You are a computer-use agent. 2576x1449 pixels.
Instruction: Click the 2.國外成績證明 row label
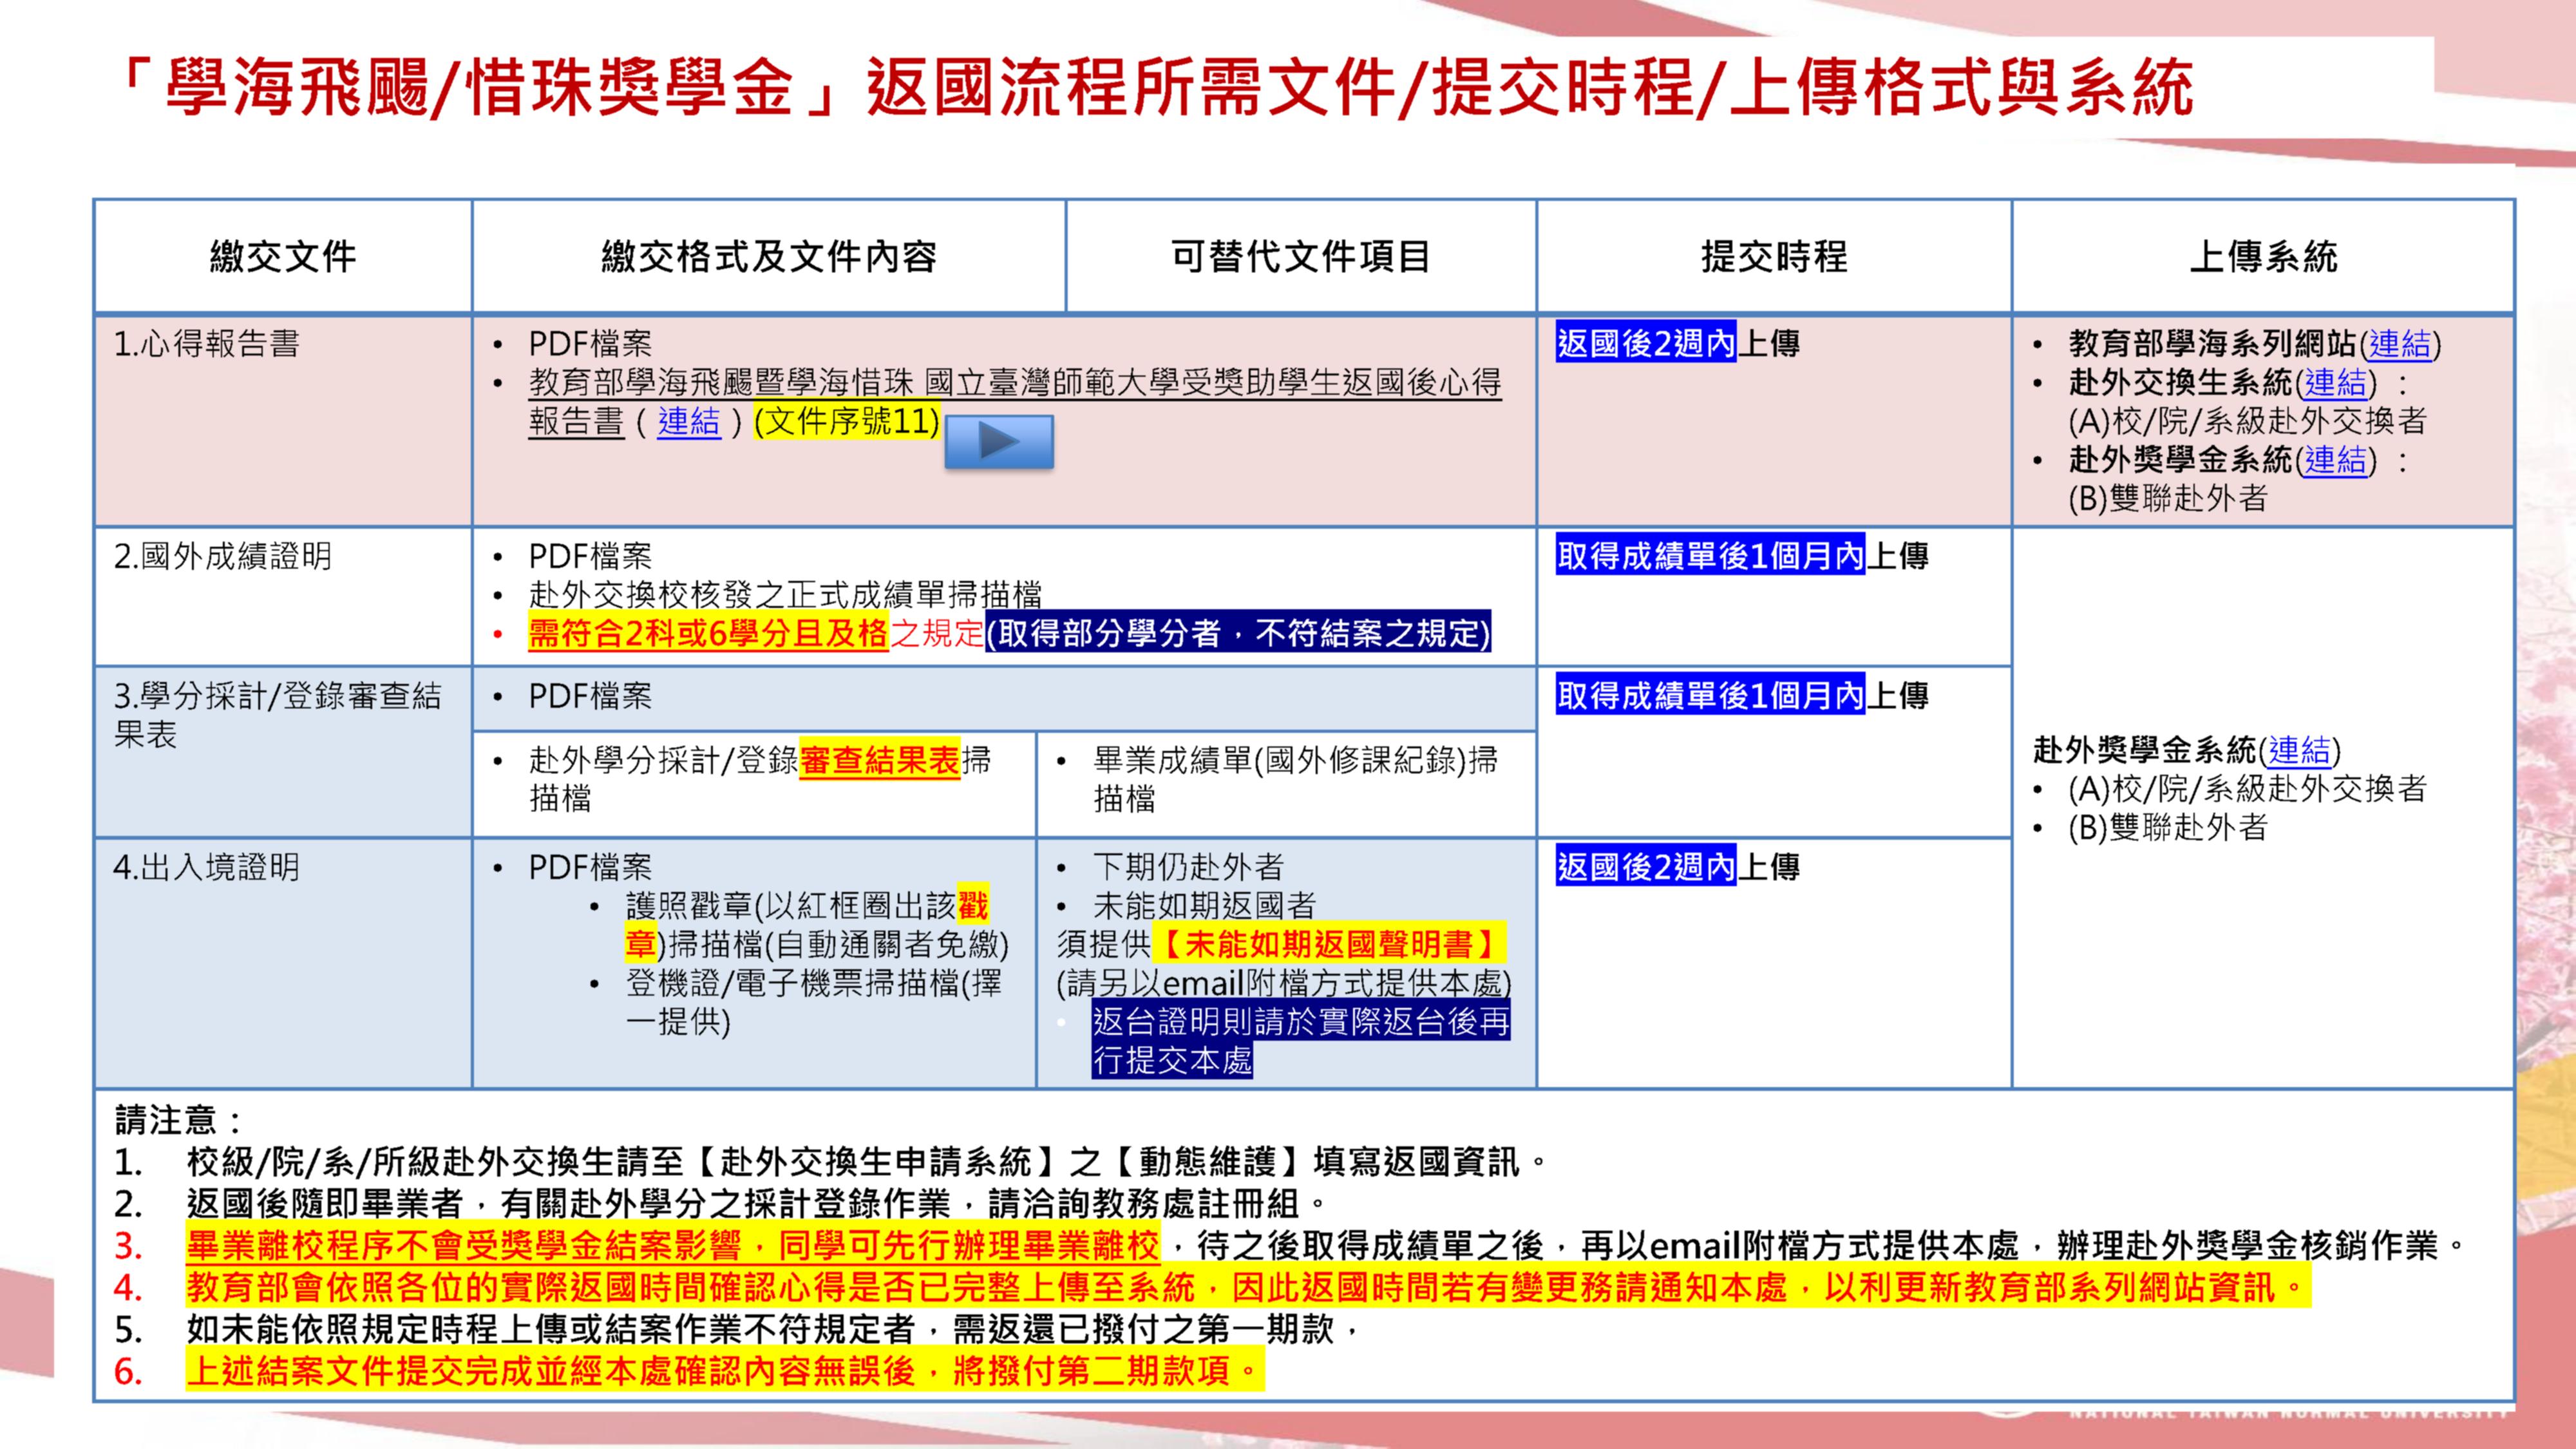point(222,556)
